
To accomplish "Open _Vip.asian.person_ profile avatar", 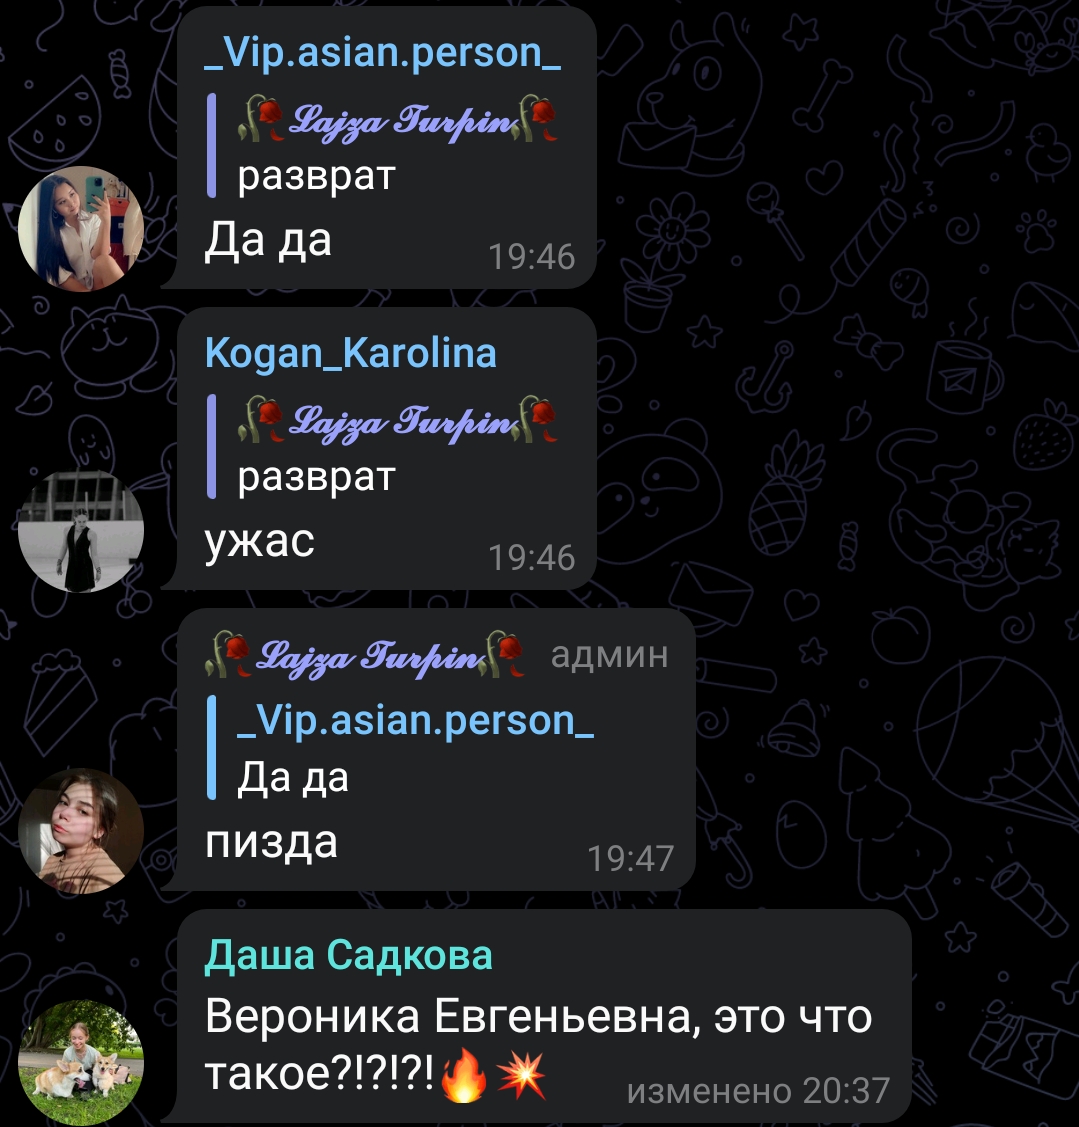I will point(81,229).
